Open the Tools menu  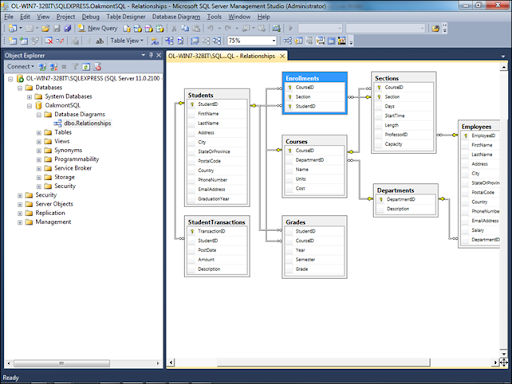click(214, 17)
